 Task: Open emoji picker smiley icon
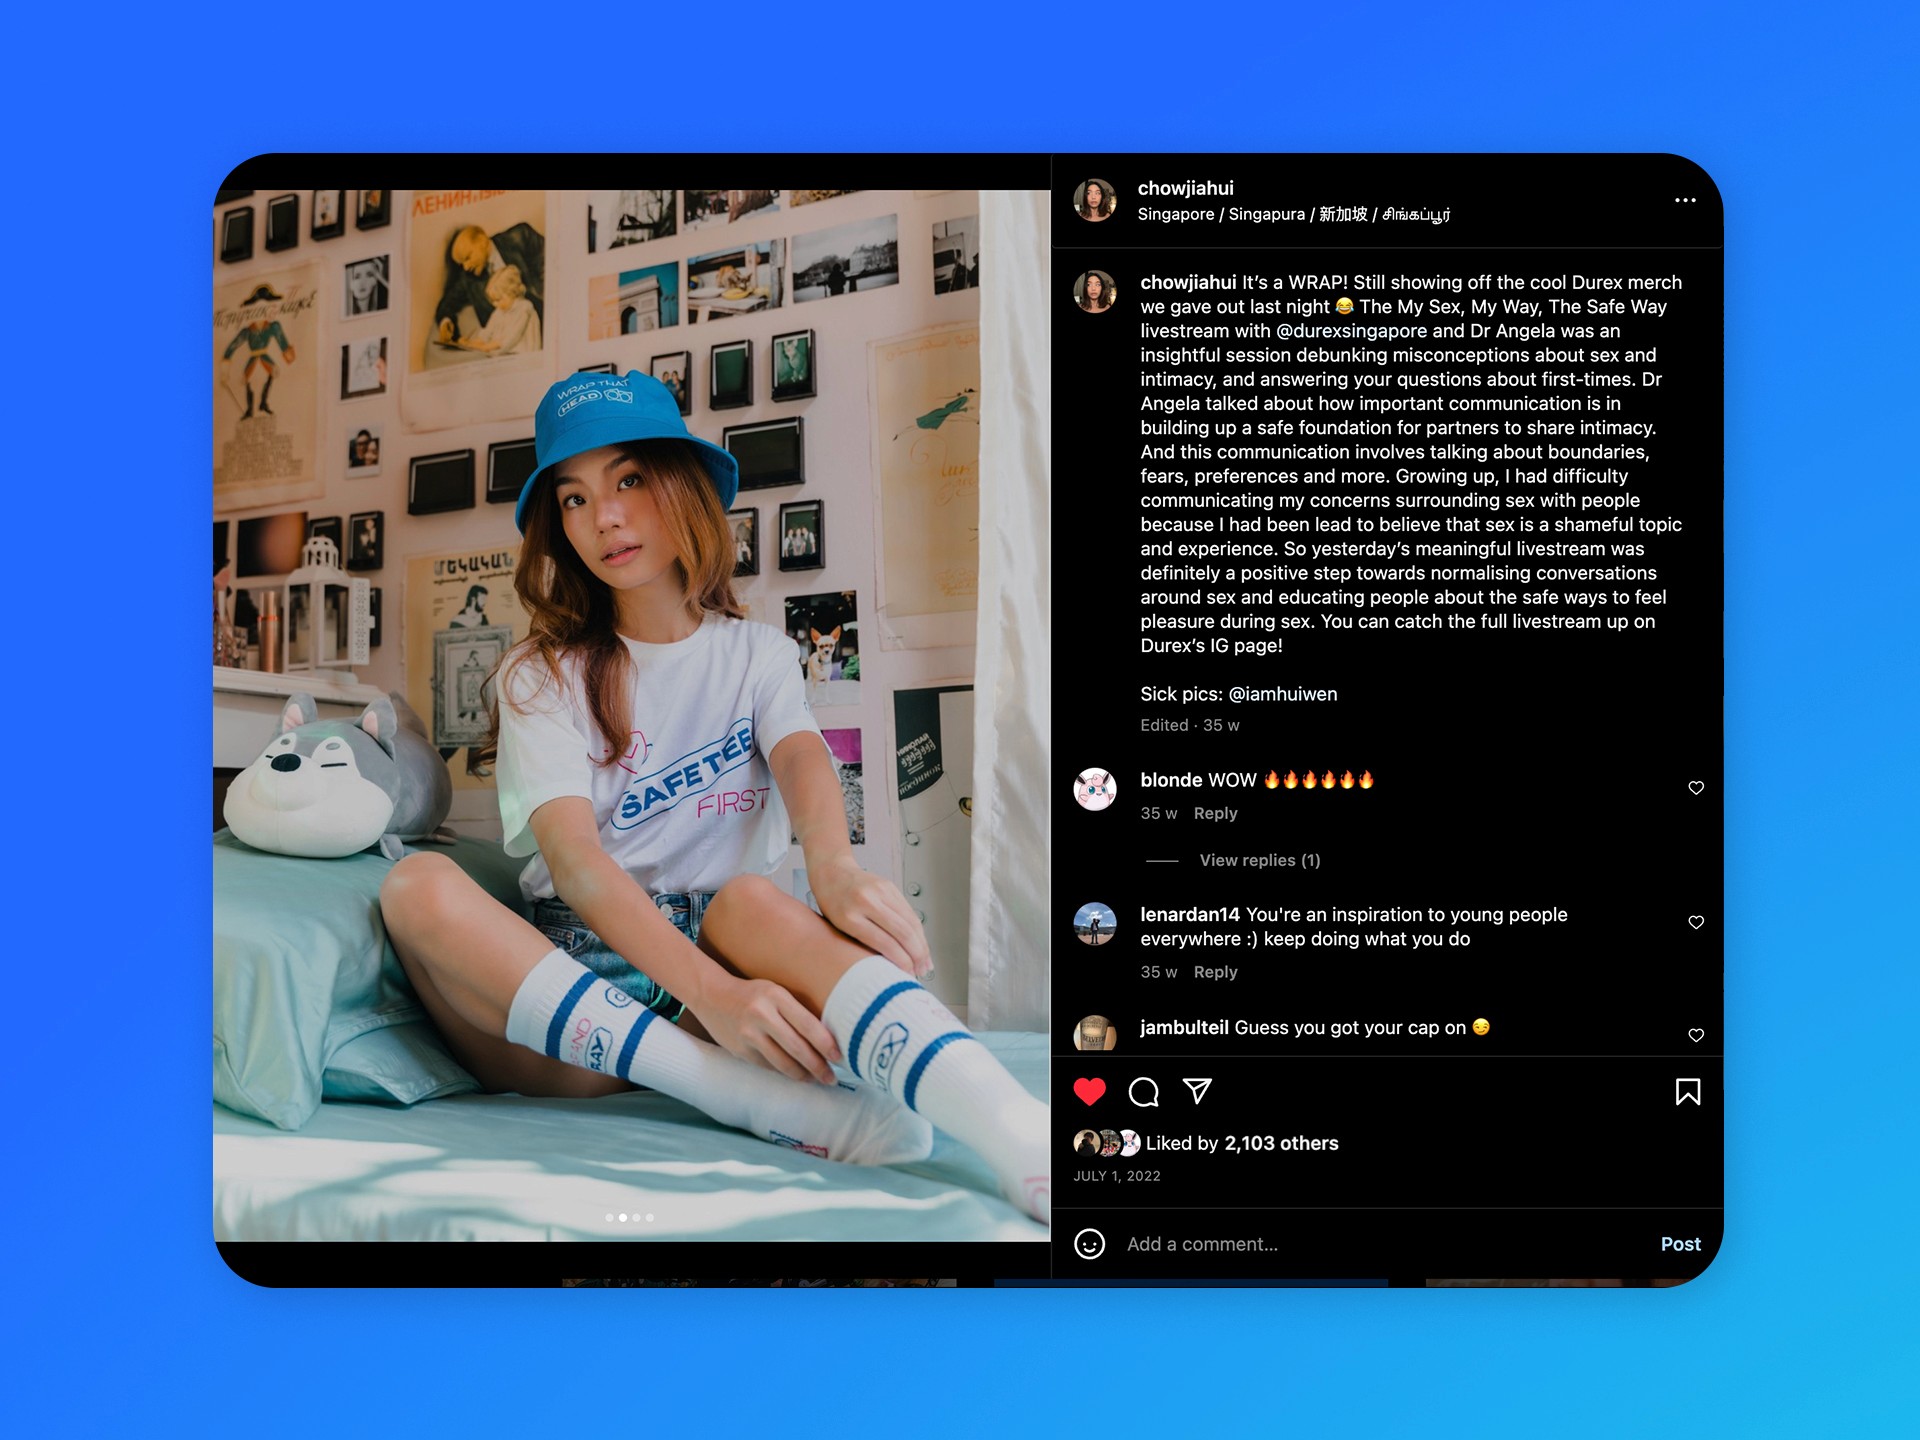click(1089, 1244)
